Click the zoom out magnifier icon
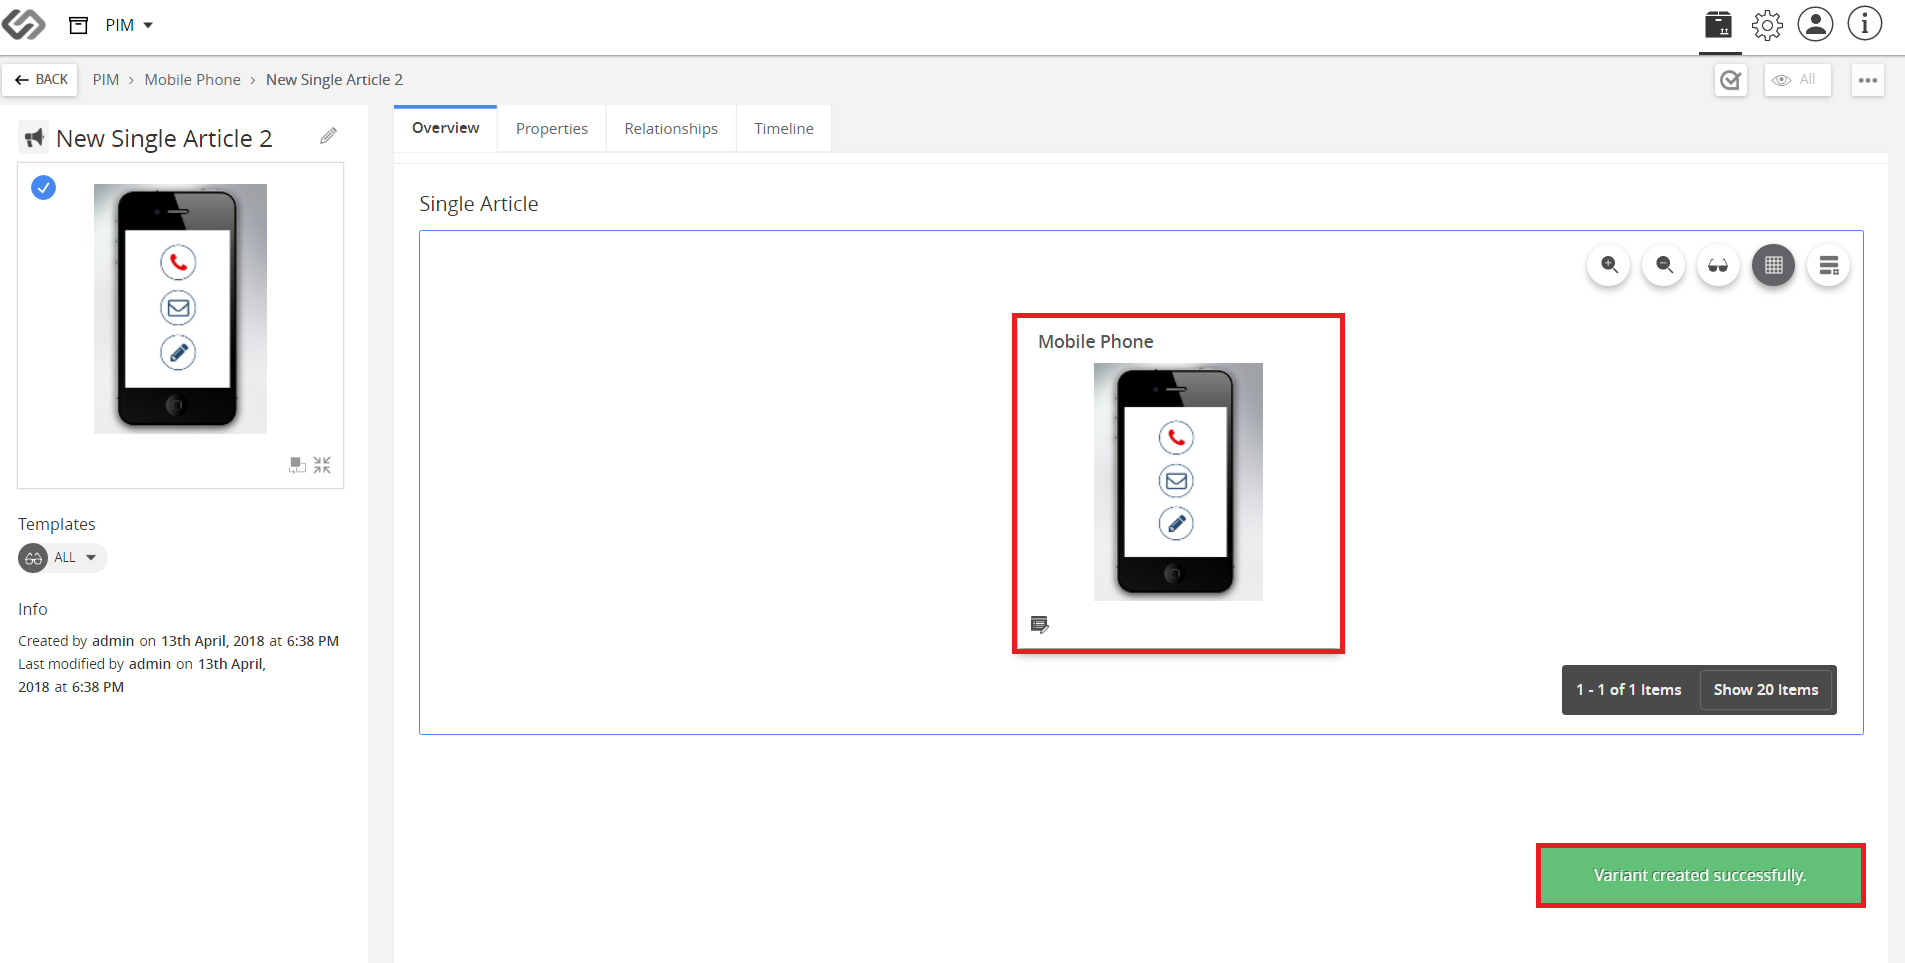Screen dimensions: 1905x963 point(1664,265)
